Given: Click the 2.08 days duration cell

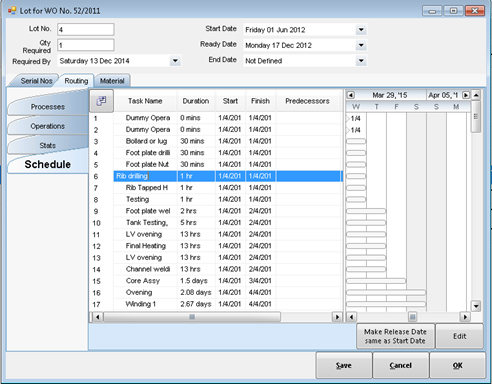Looking at the screenshot, I should click(x=196, y=292).
